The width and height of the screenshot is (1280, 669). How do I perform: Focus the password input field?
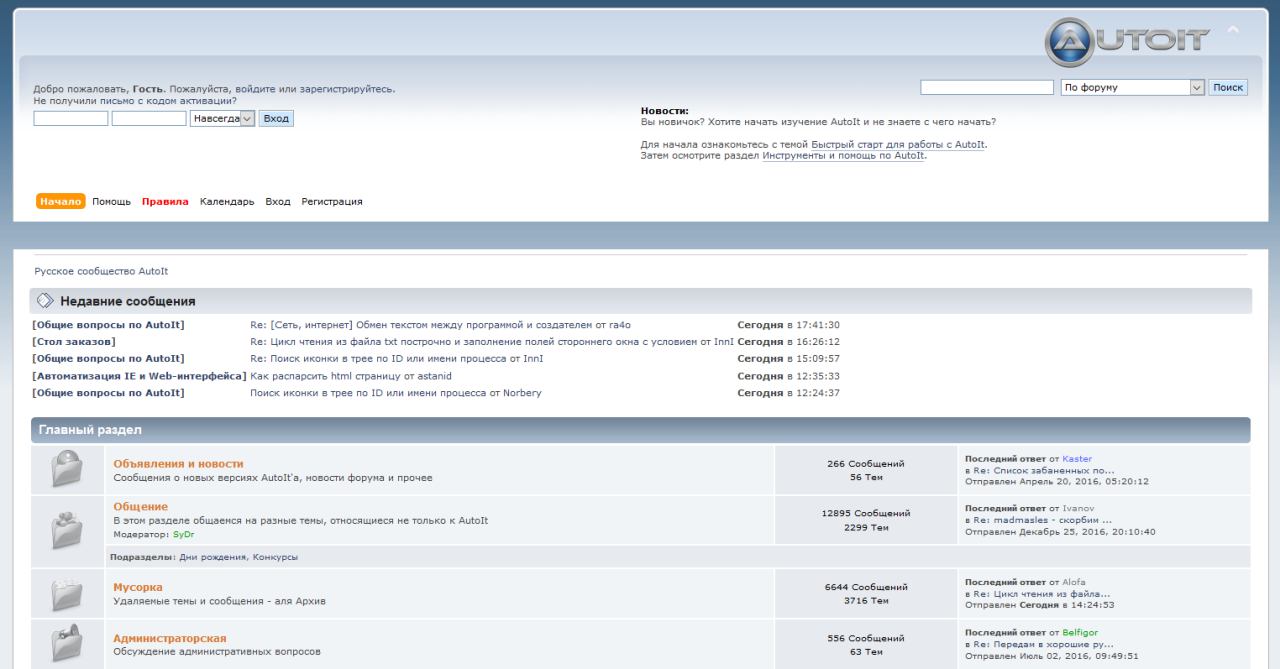(x=149, y=118)
